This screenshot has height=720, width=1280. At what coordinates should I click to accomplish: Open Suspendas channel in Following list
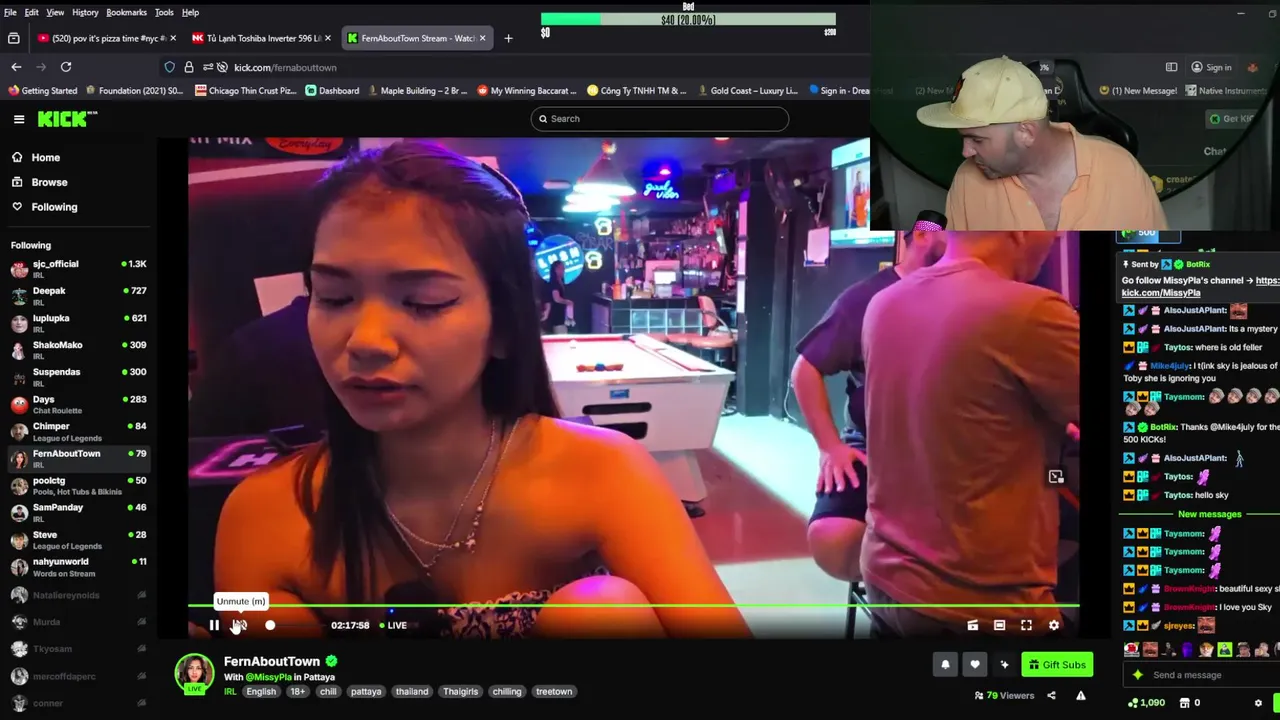coord(78,376)
